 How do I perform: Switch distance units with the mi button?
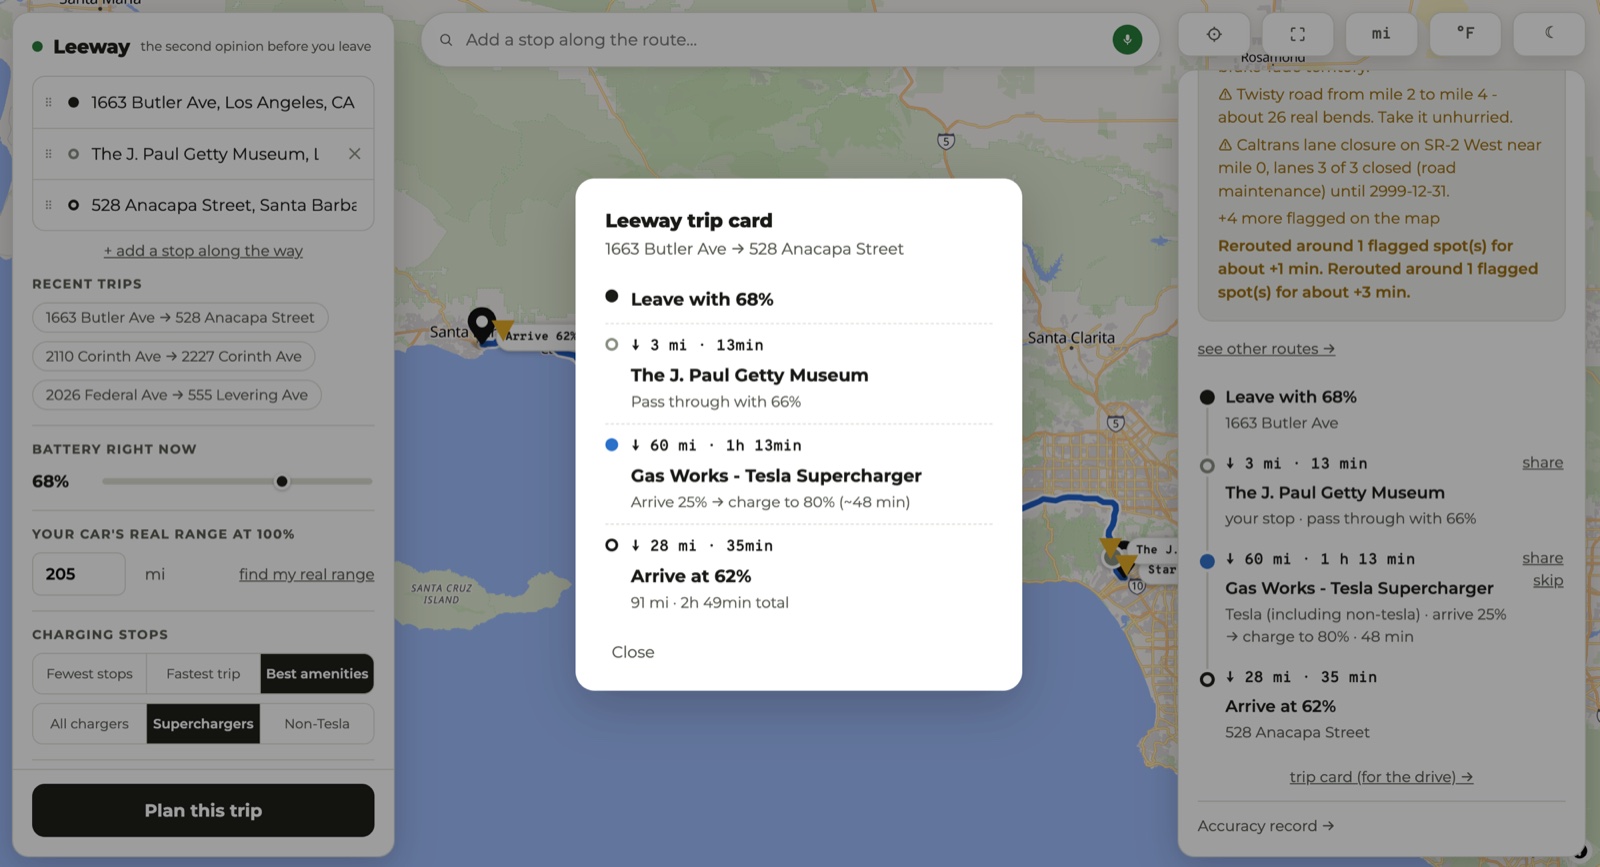click(1381, 34)
